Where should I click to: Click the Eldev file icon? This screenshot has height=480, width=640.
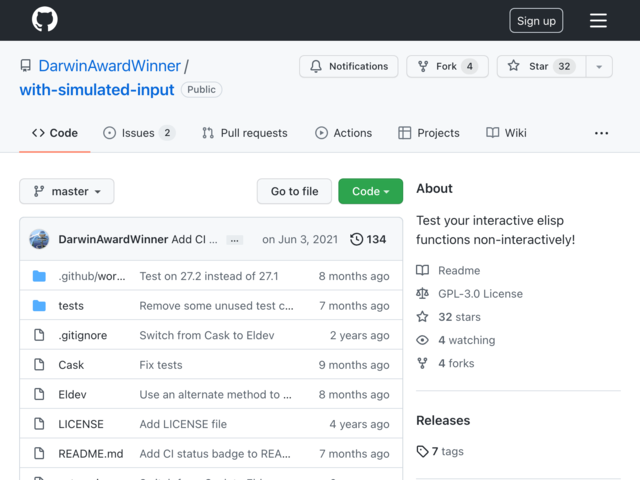39,394
